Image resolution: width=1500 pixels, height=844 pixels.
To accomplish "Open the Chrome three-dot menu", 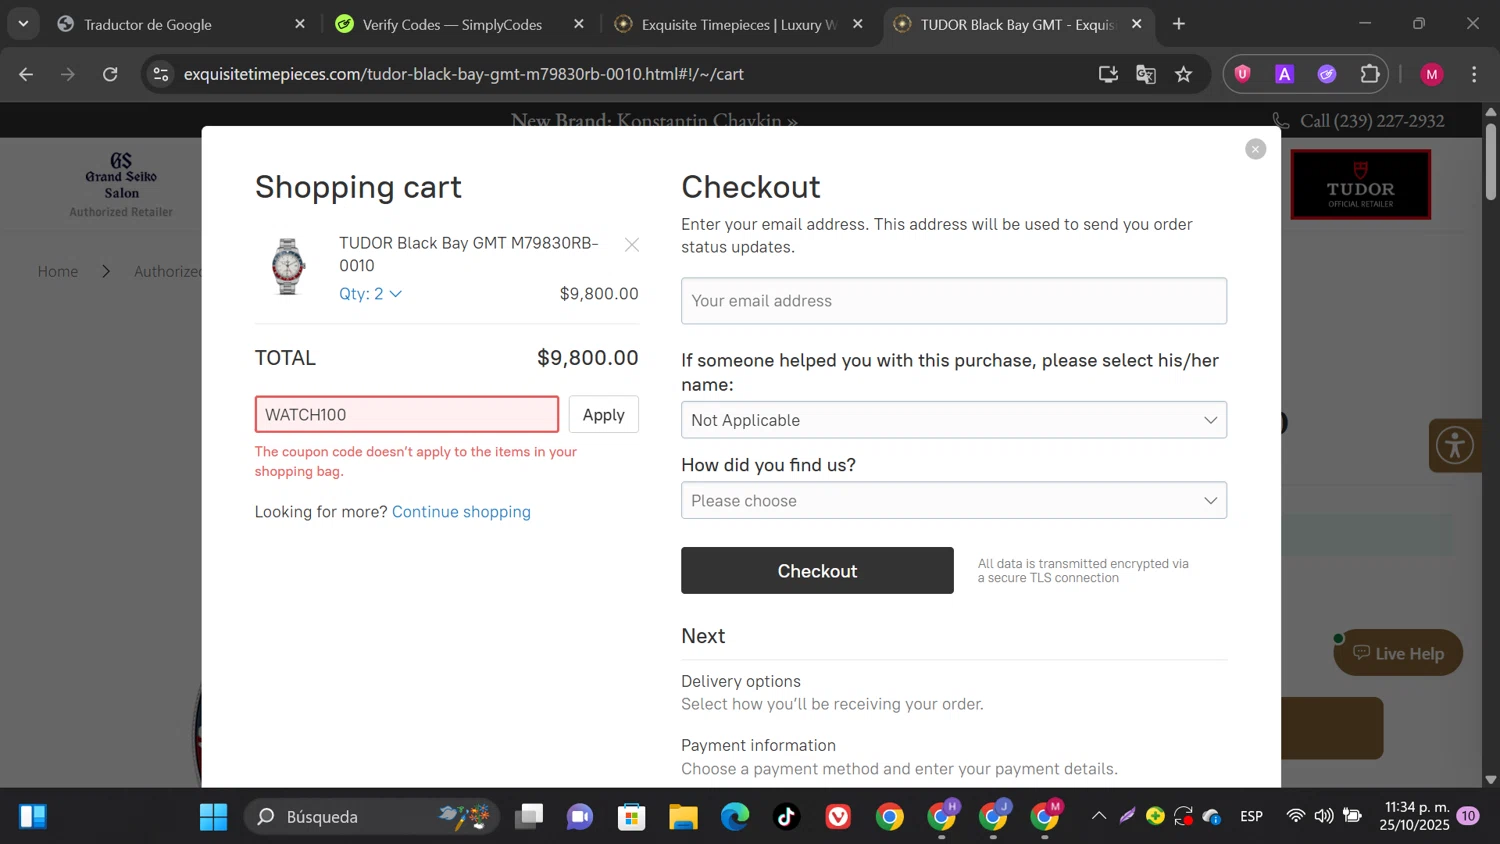I will coord(1474,74).
